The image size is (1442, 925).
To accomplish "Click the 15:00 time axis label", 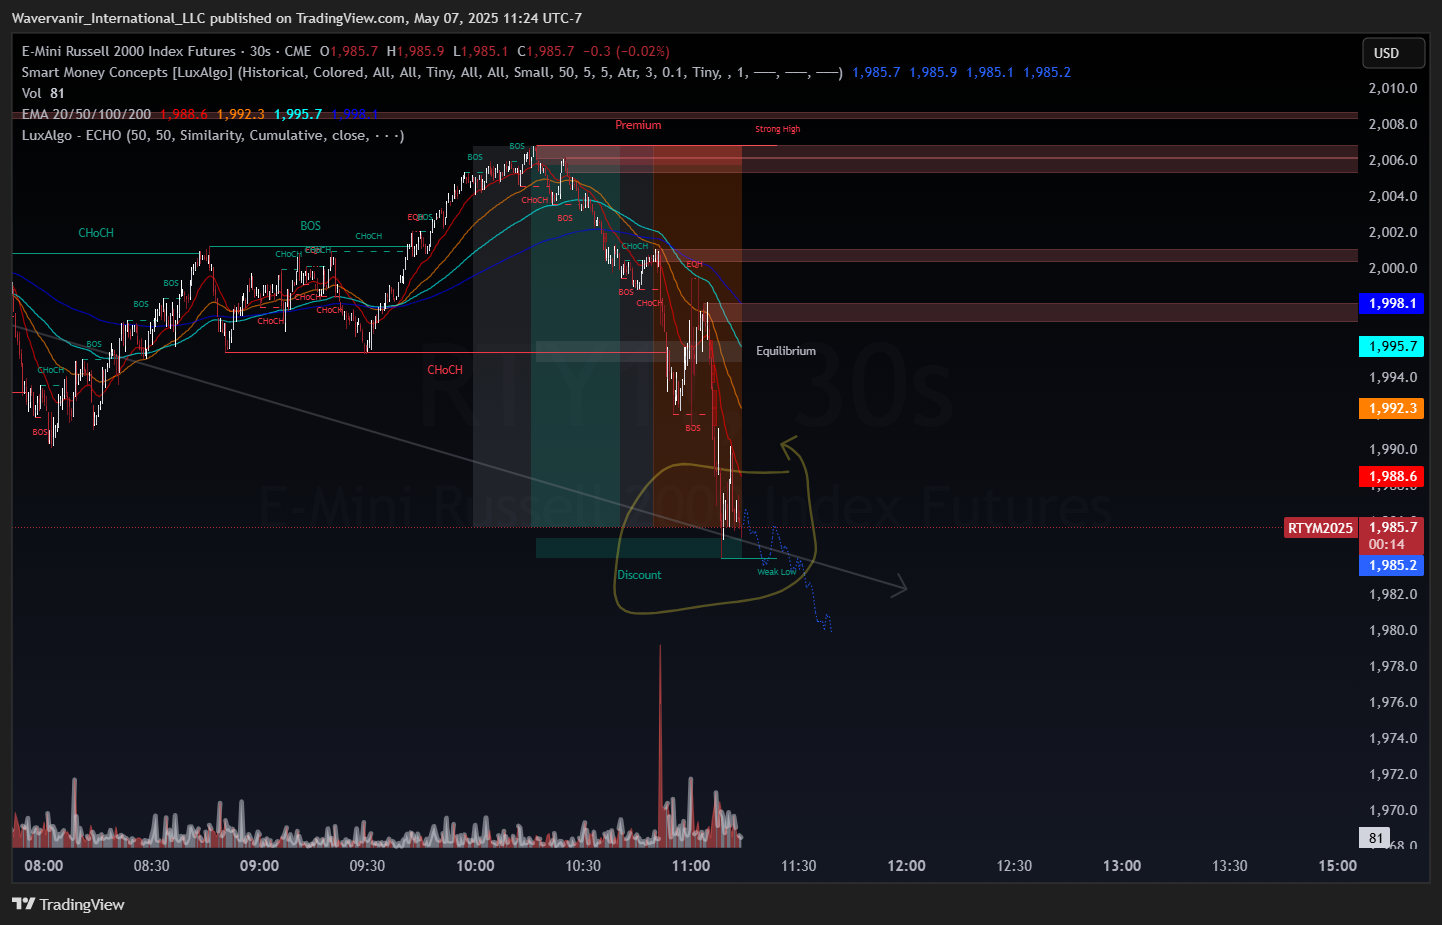I will 1337,866.
